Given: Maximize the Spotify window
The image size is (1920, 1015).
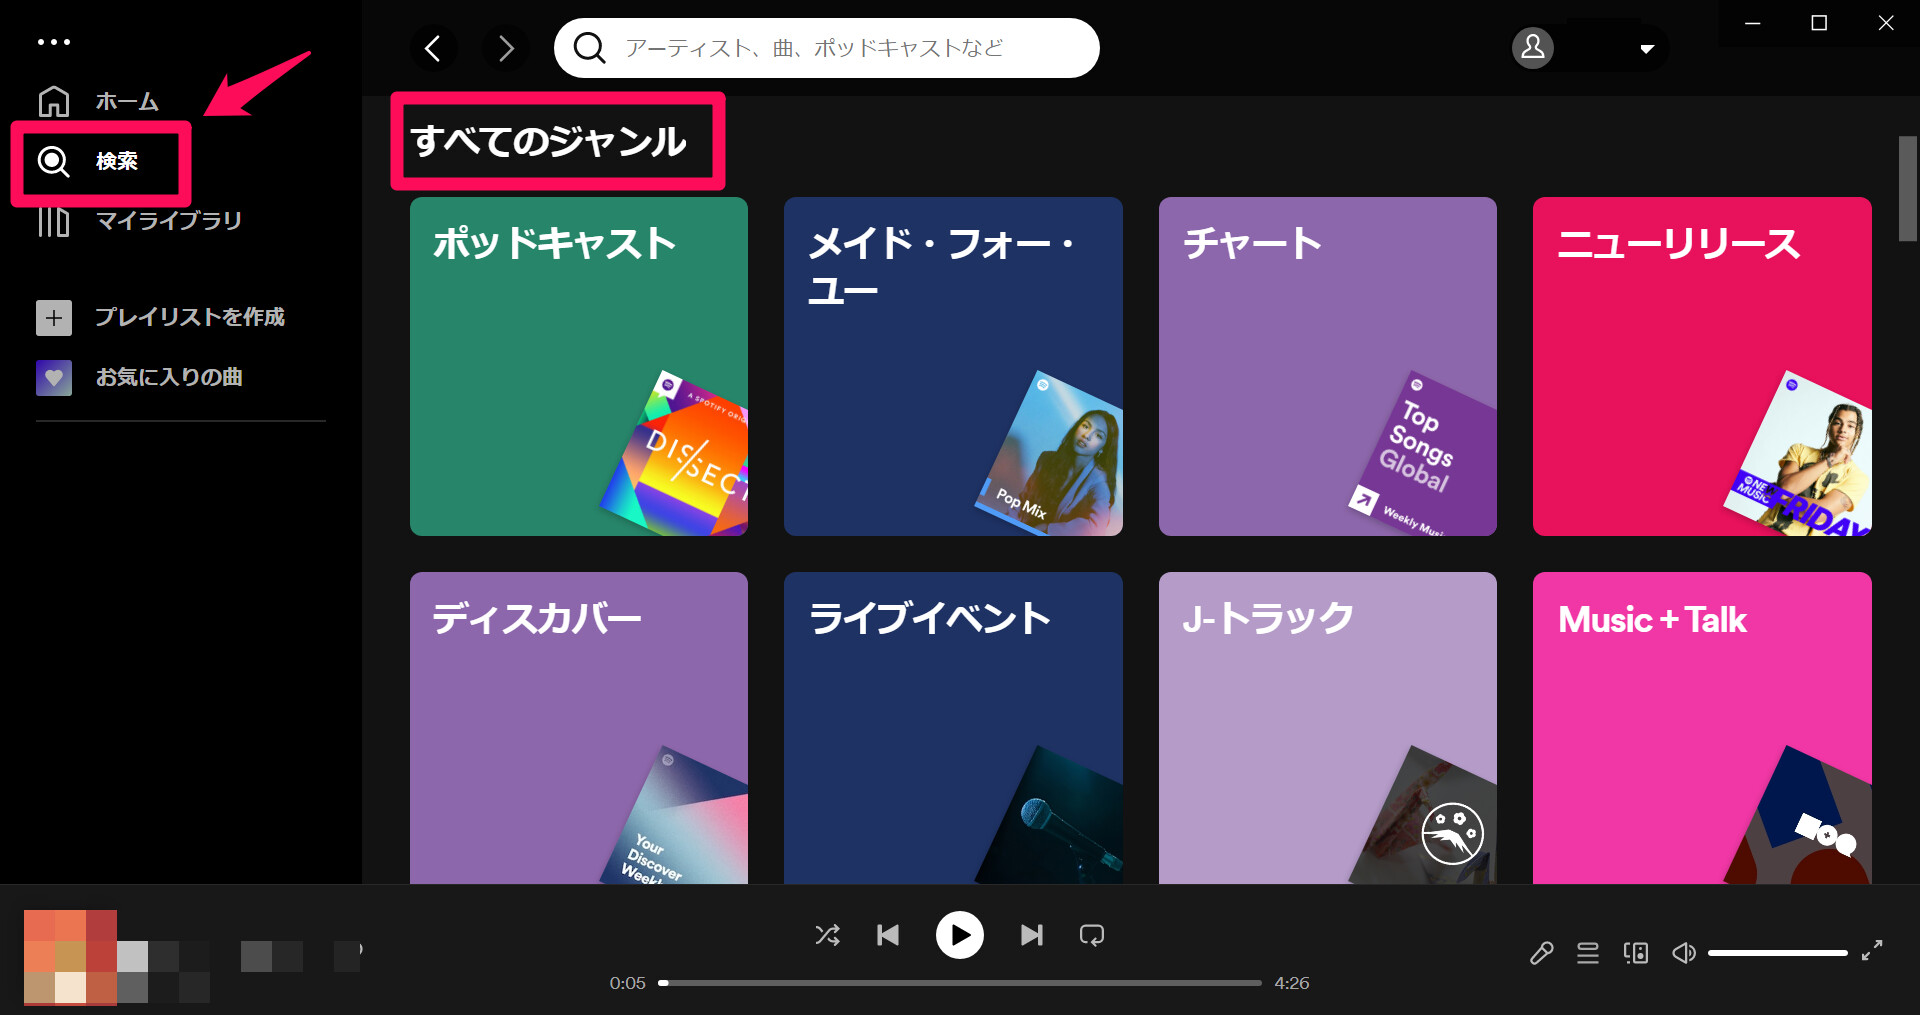Looking at the screenshot, I should tap(1819, 23).
